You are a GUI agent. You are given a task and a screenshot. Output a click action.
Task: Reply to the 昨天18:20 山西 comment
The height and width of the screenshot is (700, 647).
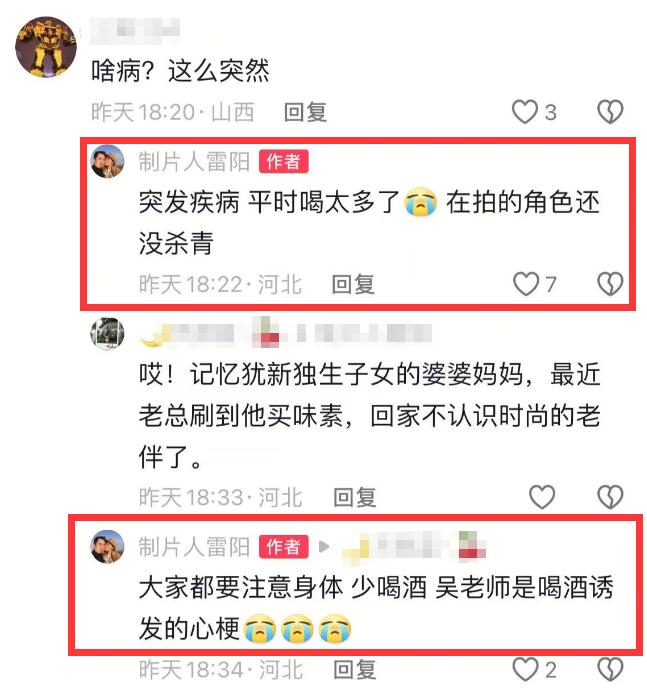tap(305, 112)
